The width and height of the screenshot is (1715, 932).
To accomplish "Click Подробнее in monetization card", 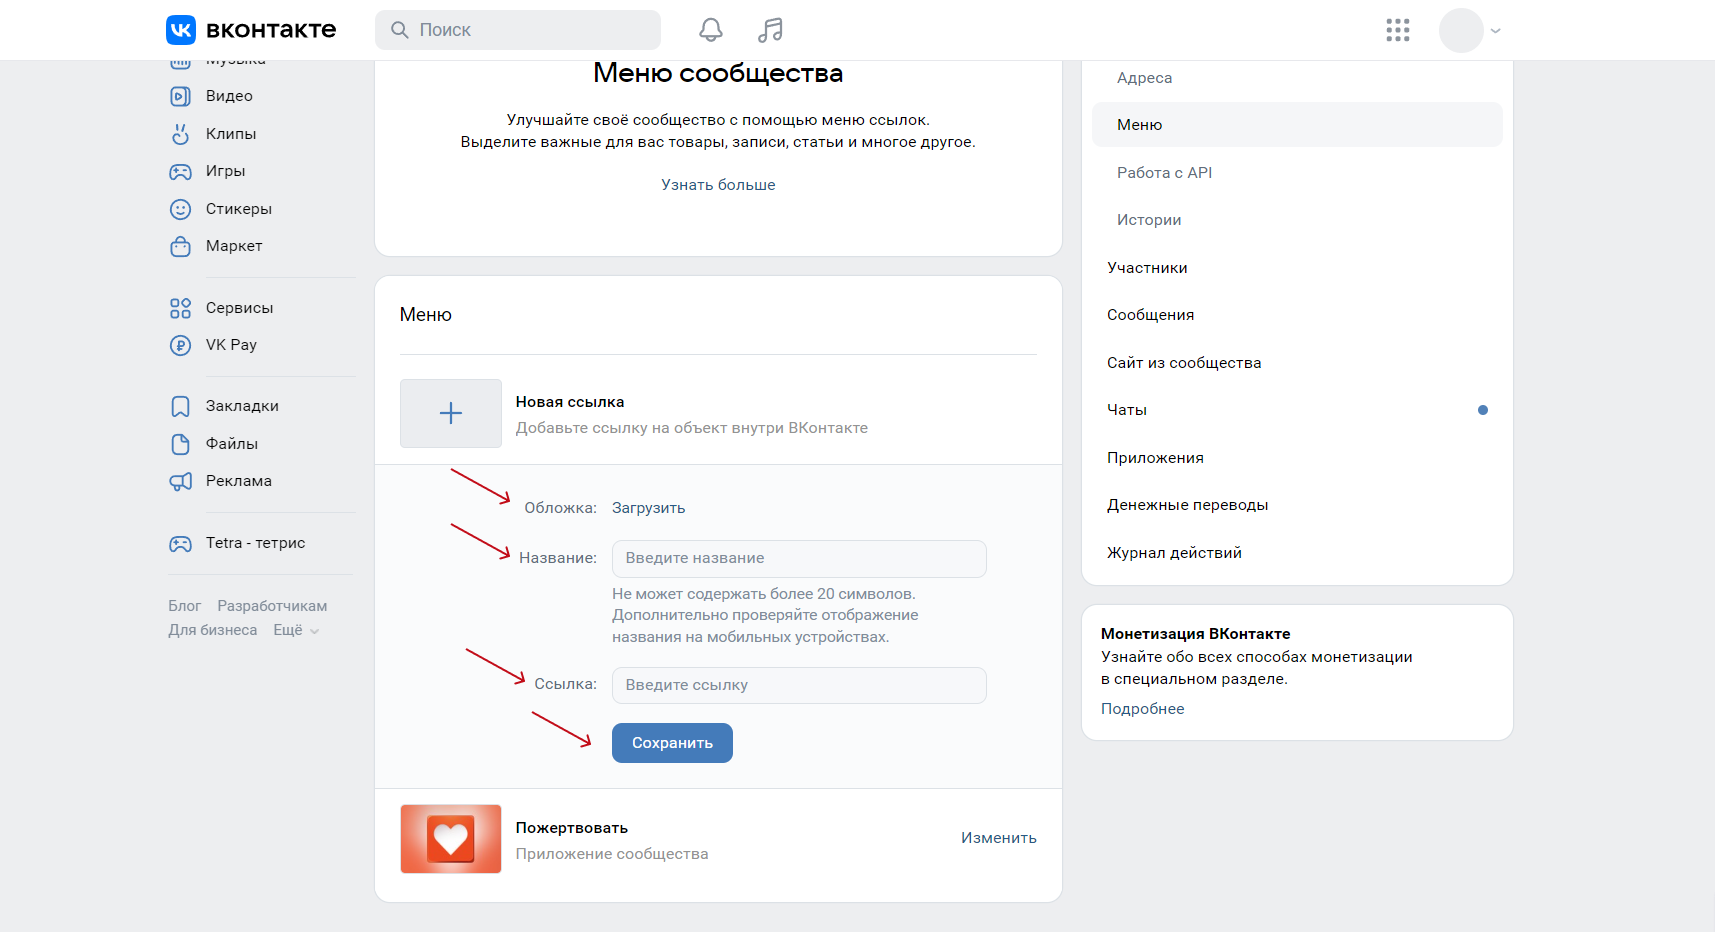I will (1142, 709).
